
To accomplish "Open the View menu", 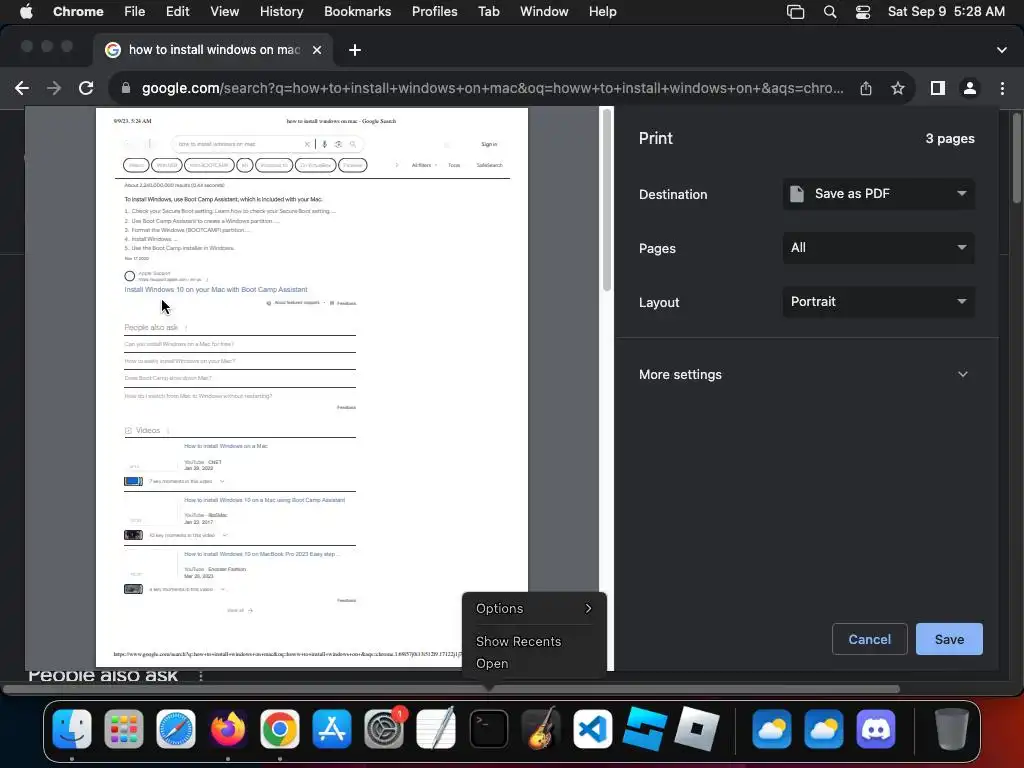I will point(224,12).
